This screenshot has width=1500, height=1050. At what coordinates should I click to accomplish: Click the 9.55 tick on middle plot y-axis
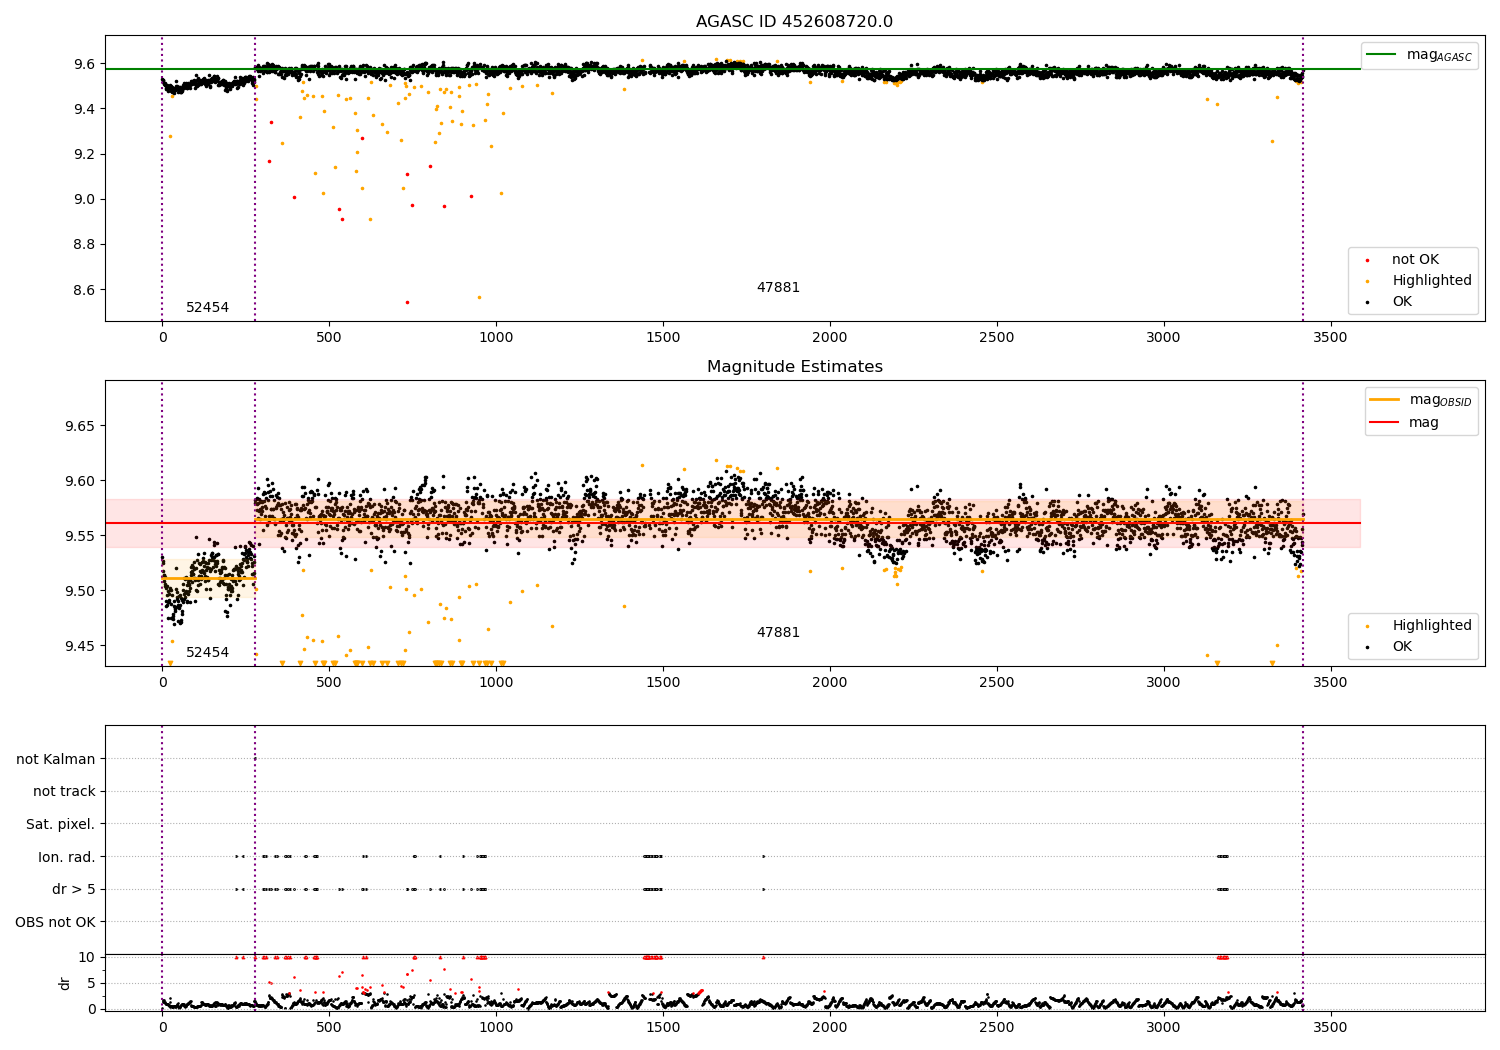click(x=80, y=536)
